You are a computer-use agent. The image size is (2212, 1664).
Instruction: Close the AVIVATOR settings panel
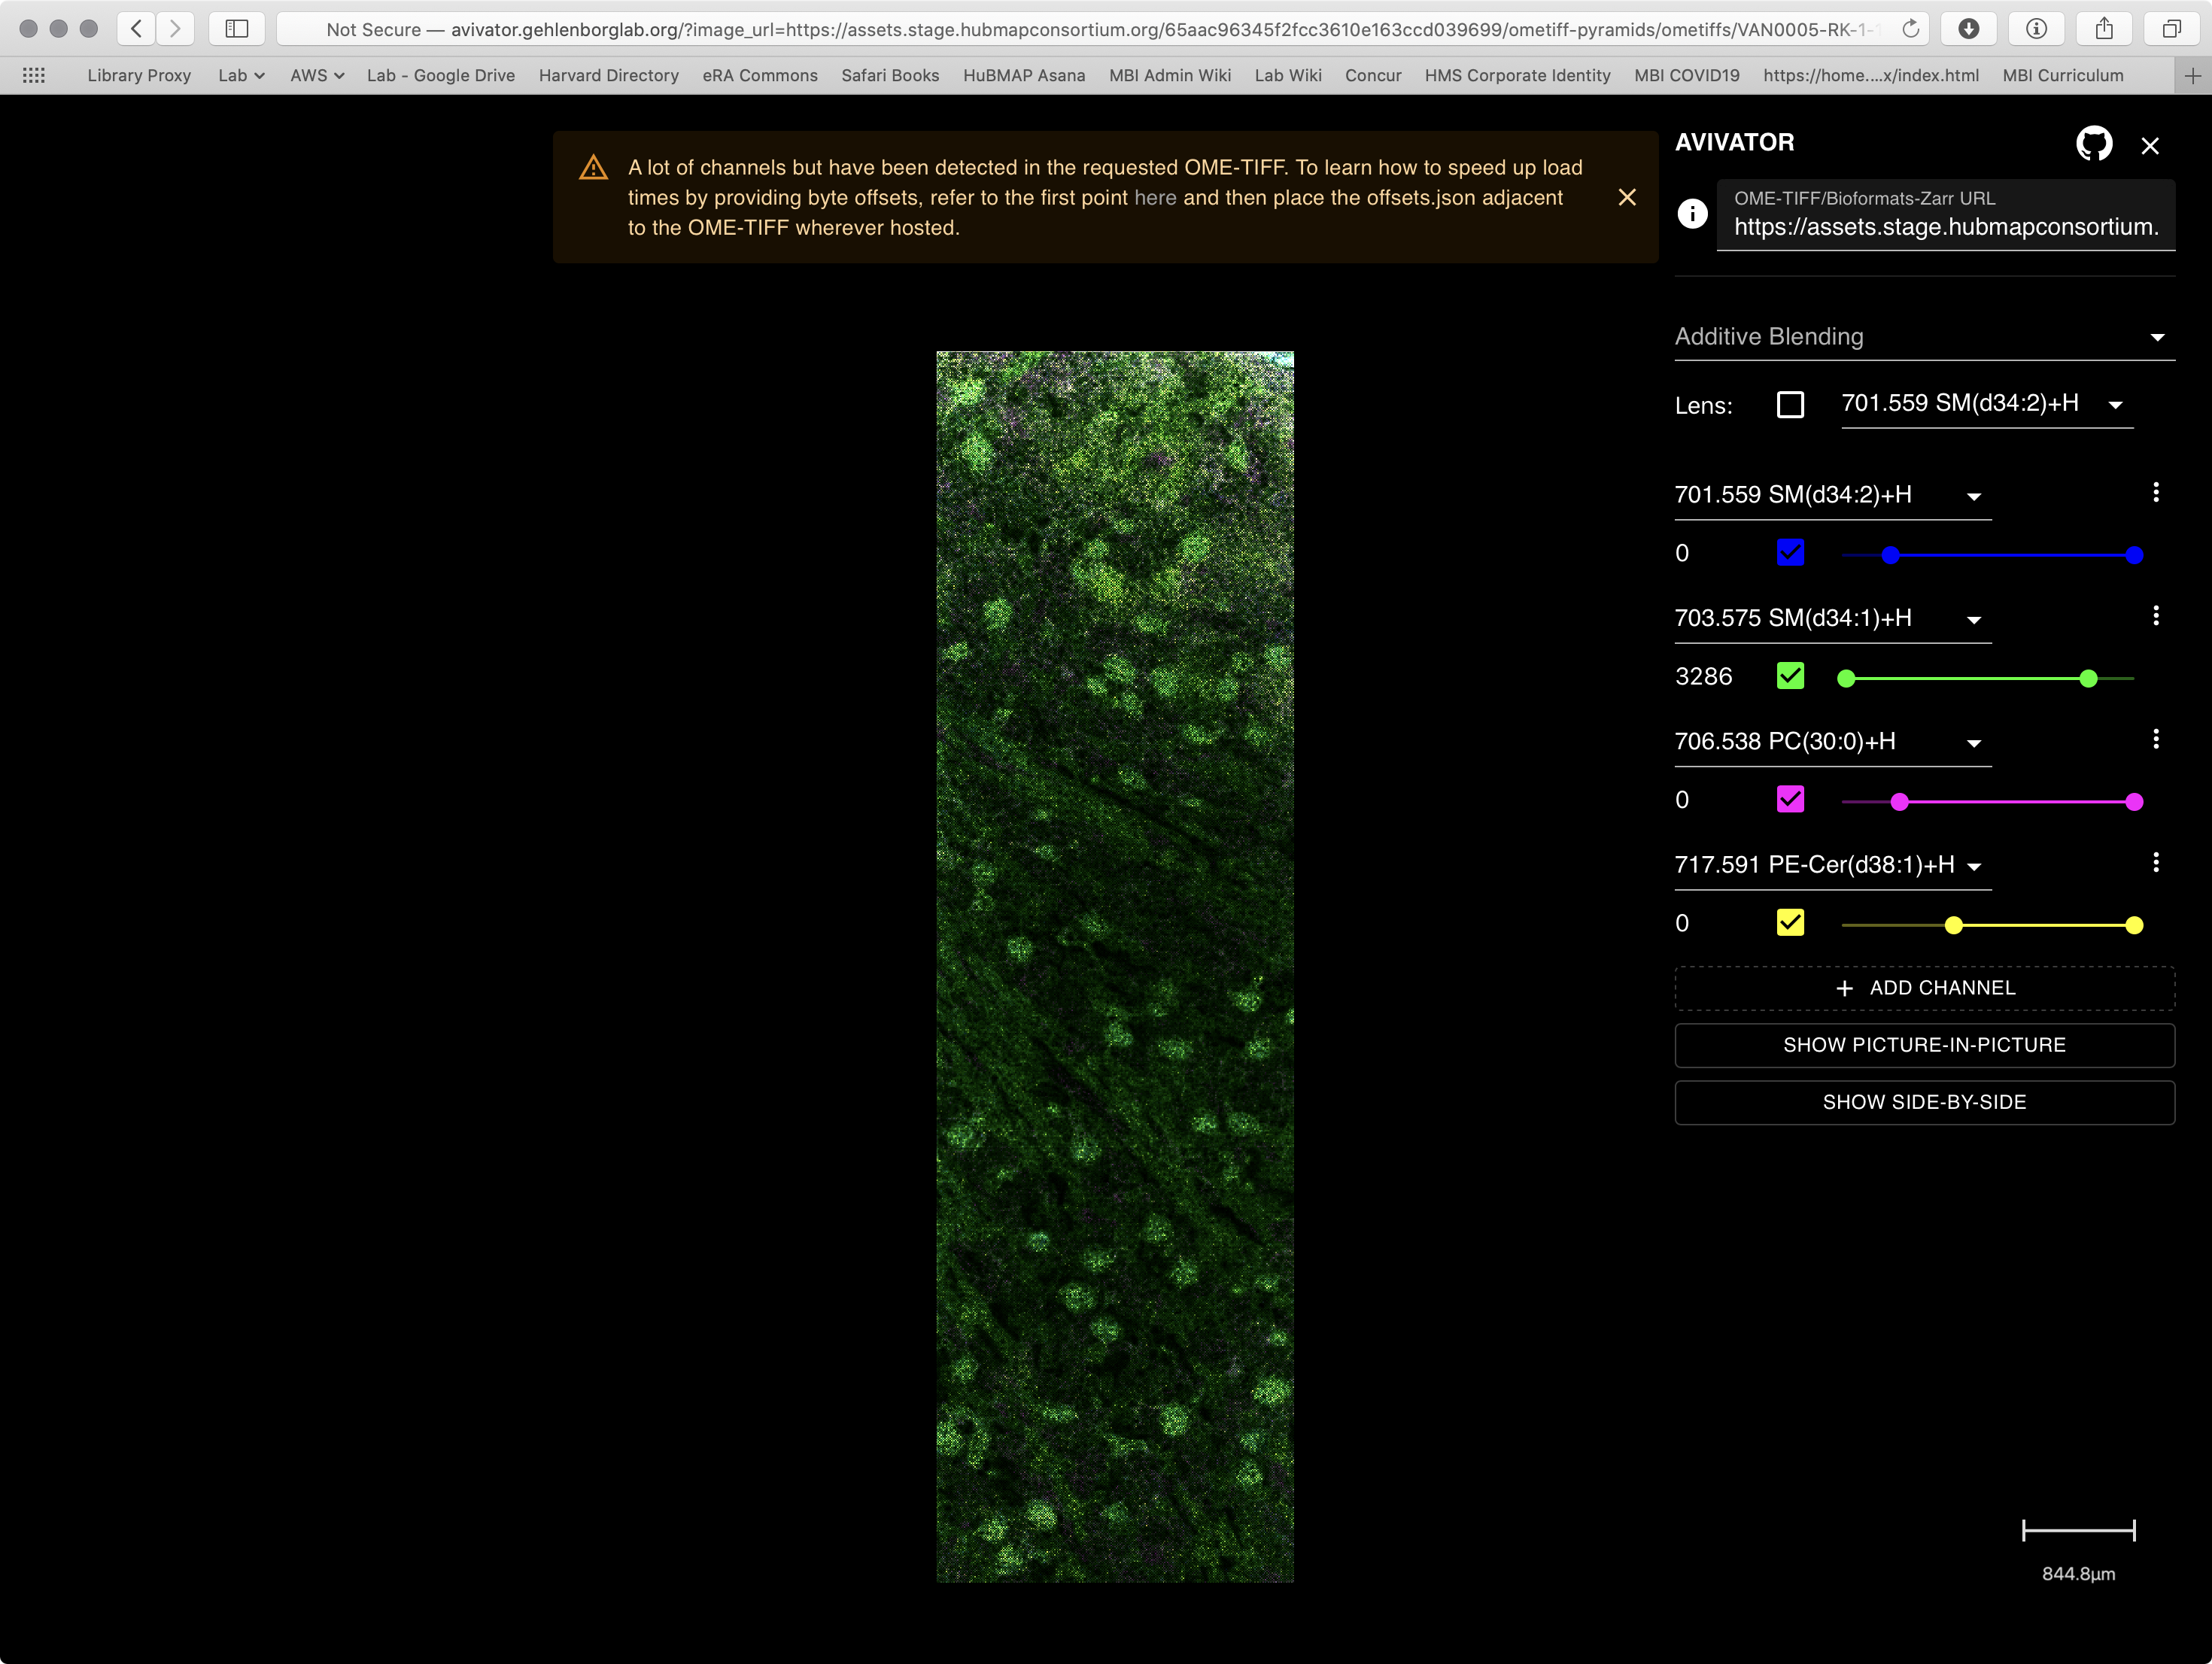pos(2151,146)
